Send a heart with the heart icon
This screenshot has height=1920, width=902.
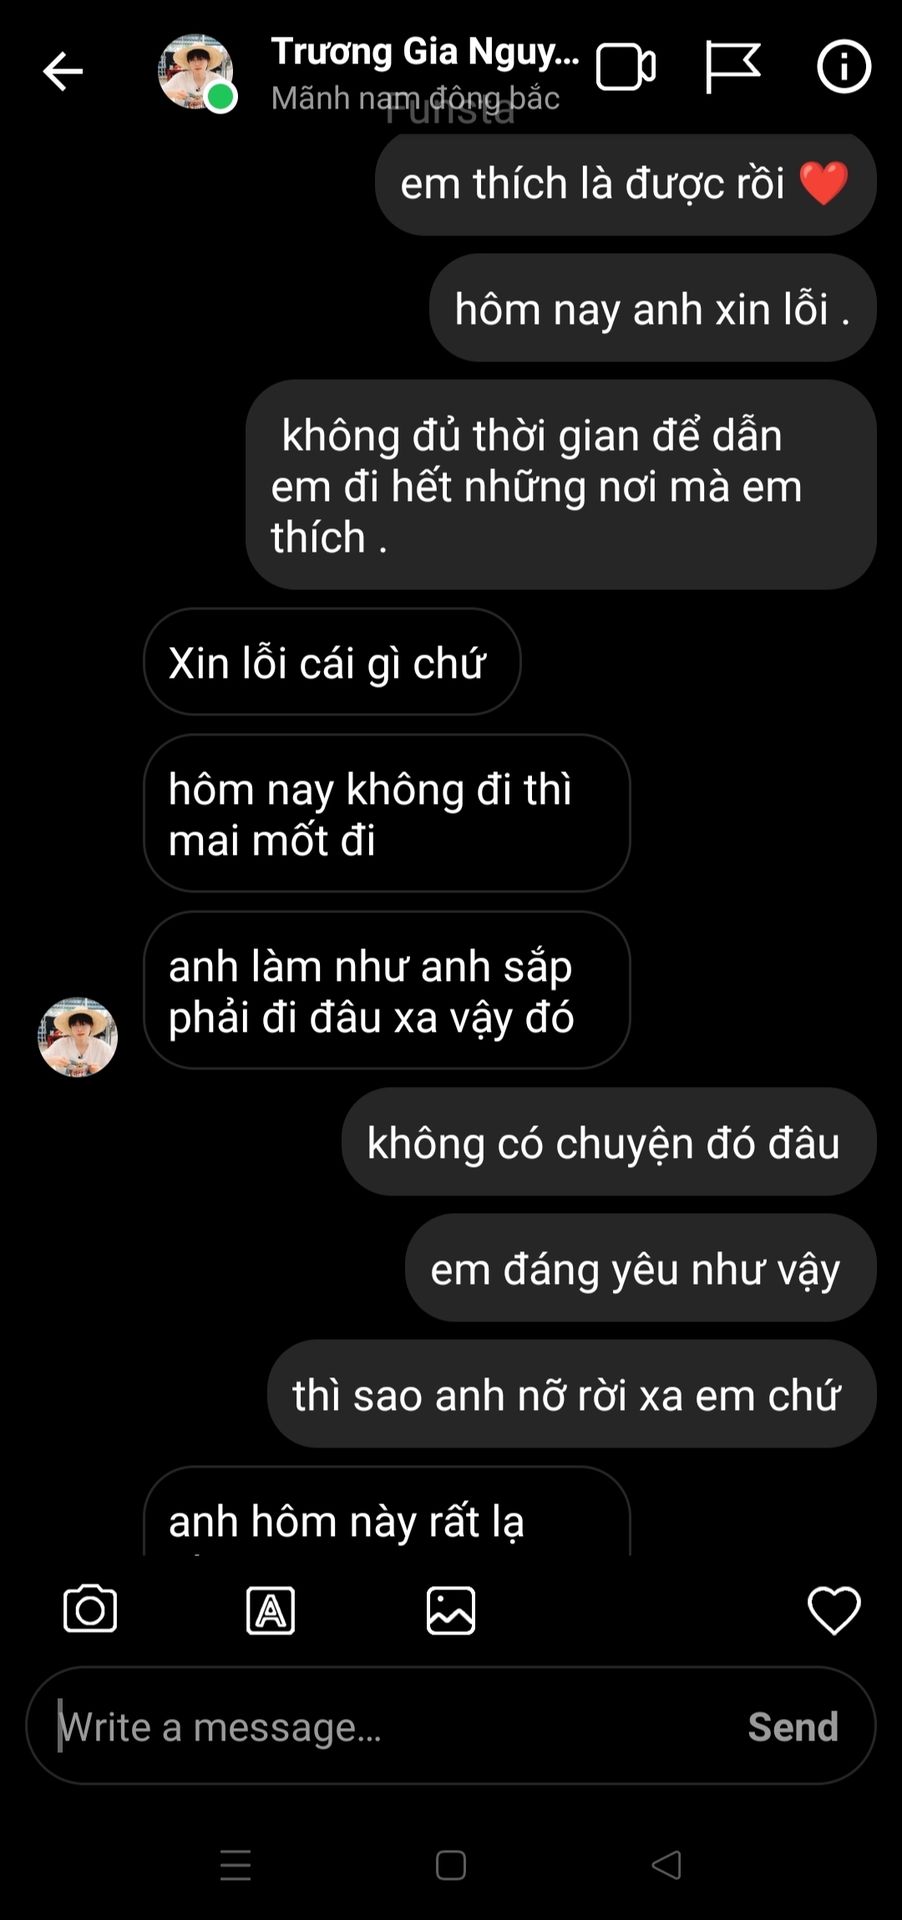pyautogui.click(x=834, y=1610)
